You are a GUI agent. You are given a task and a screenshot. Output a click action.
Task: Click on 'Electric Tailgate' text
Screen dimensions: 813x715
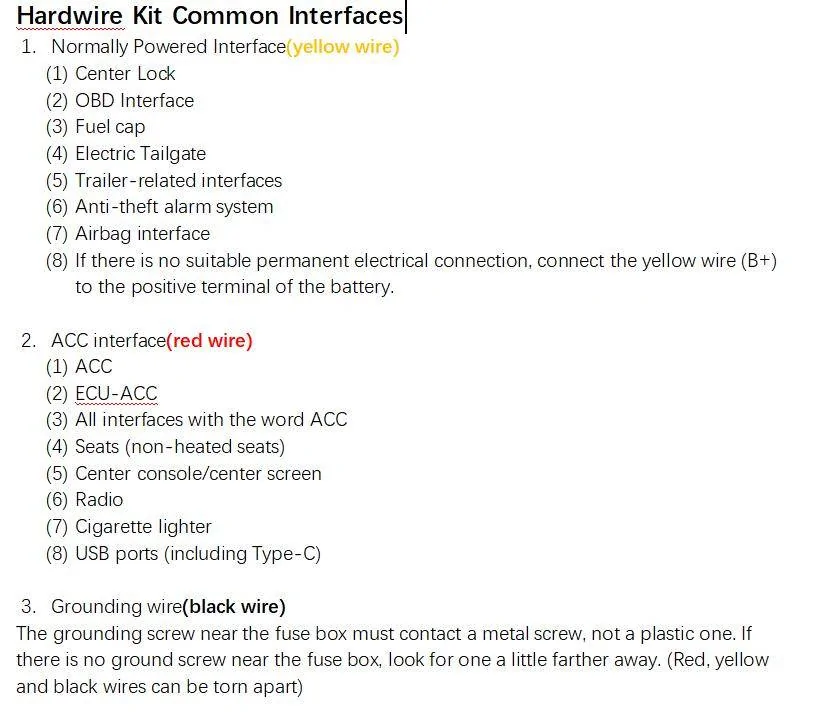click(x=141, y=154)
